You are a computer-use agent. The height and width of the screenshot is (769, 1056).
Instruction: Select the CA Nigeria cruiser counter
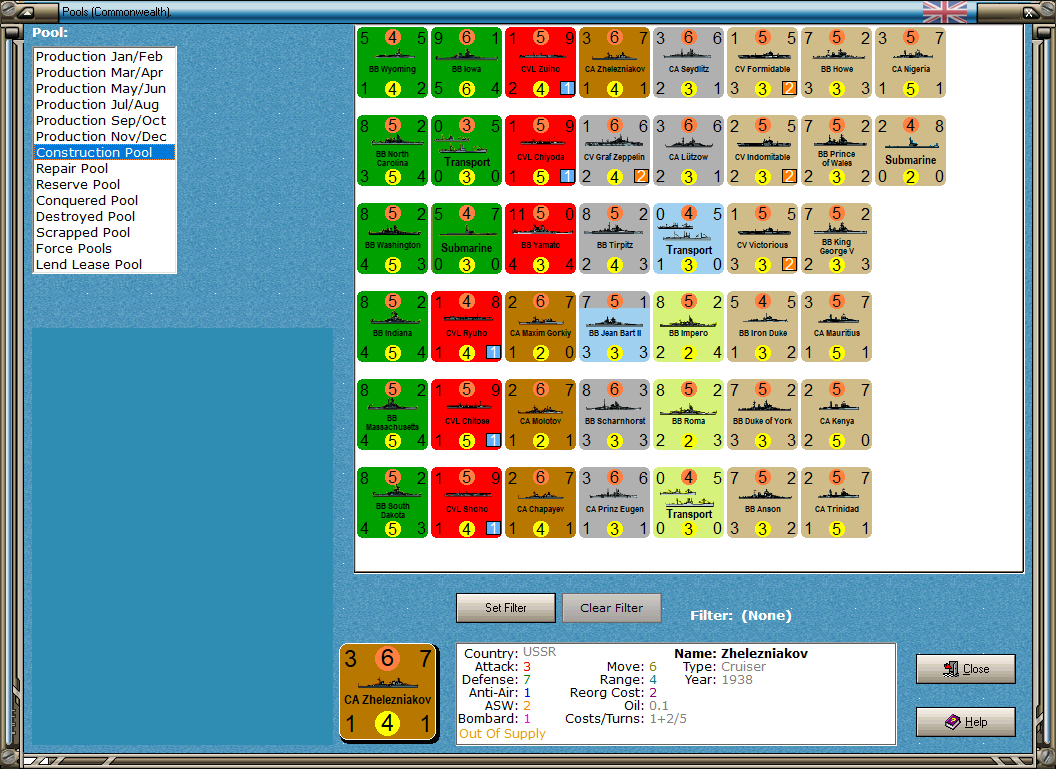tap(911, 63)
